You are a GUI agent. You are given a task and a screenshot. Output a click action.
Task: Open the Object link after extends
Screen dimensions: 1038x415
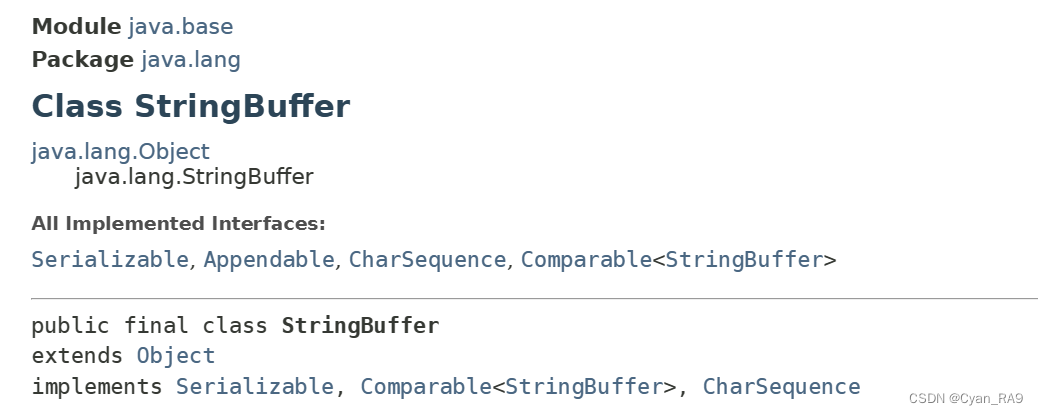(x=175, y=356)
